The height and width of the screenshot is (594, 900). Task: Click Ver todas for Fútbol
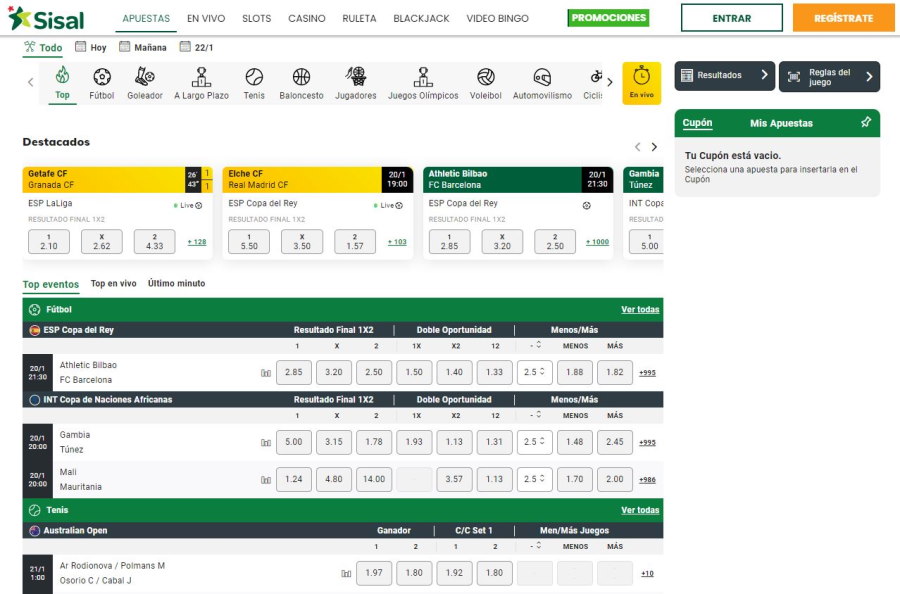tap(640, 310)
